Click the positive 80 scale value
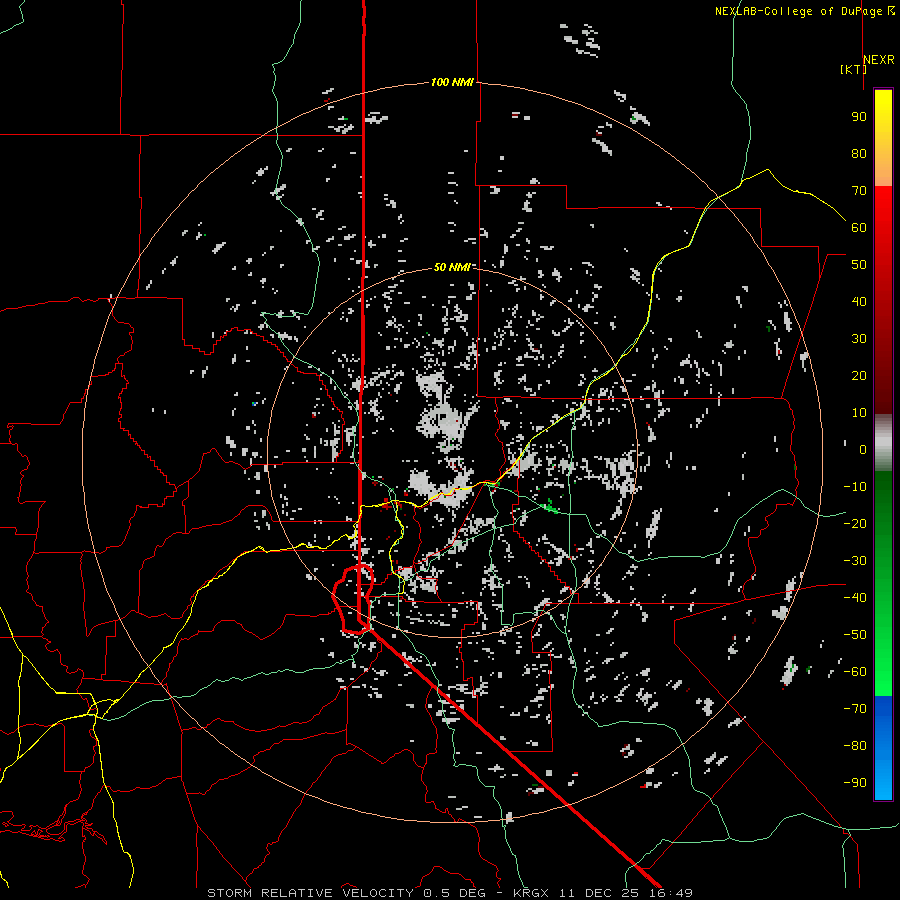The image size is (900, 900). pyautogui.click(x=859, y=153)
